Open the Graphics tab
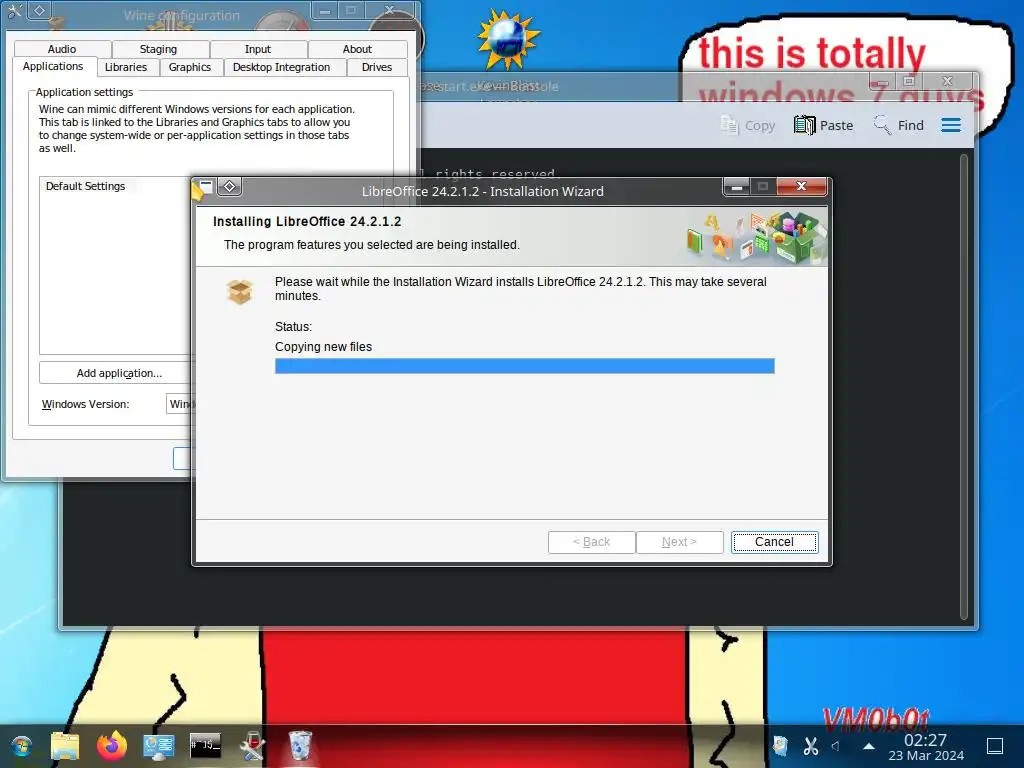The width and height of the screenshot is (1024, 768). [x=189, y=67]
